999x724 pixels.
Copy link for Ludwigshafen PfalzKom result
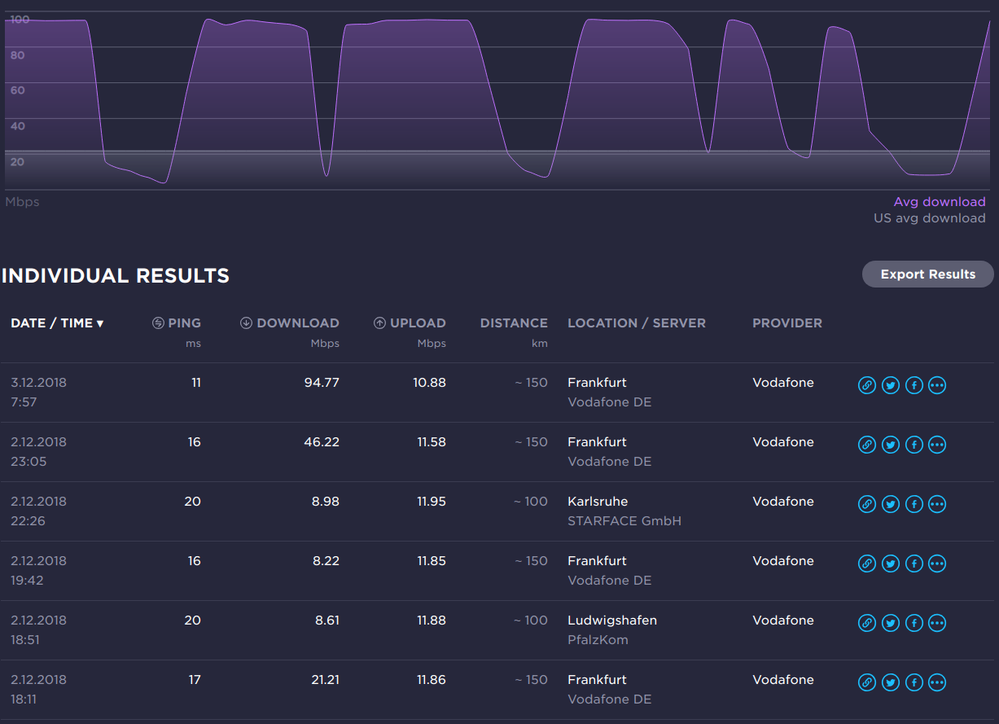[866, 623]
